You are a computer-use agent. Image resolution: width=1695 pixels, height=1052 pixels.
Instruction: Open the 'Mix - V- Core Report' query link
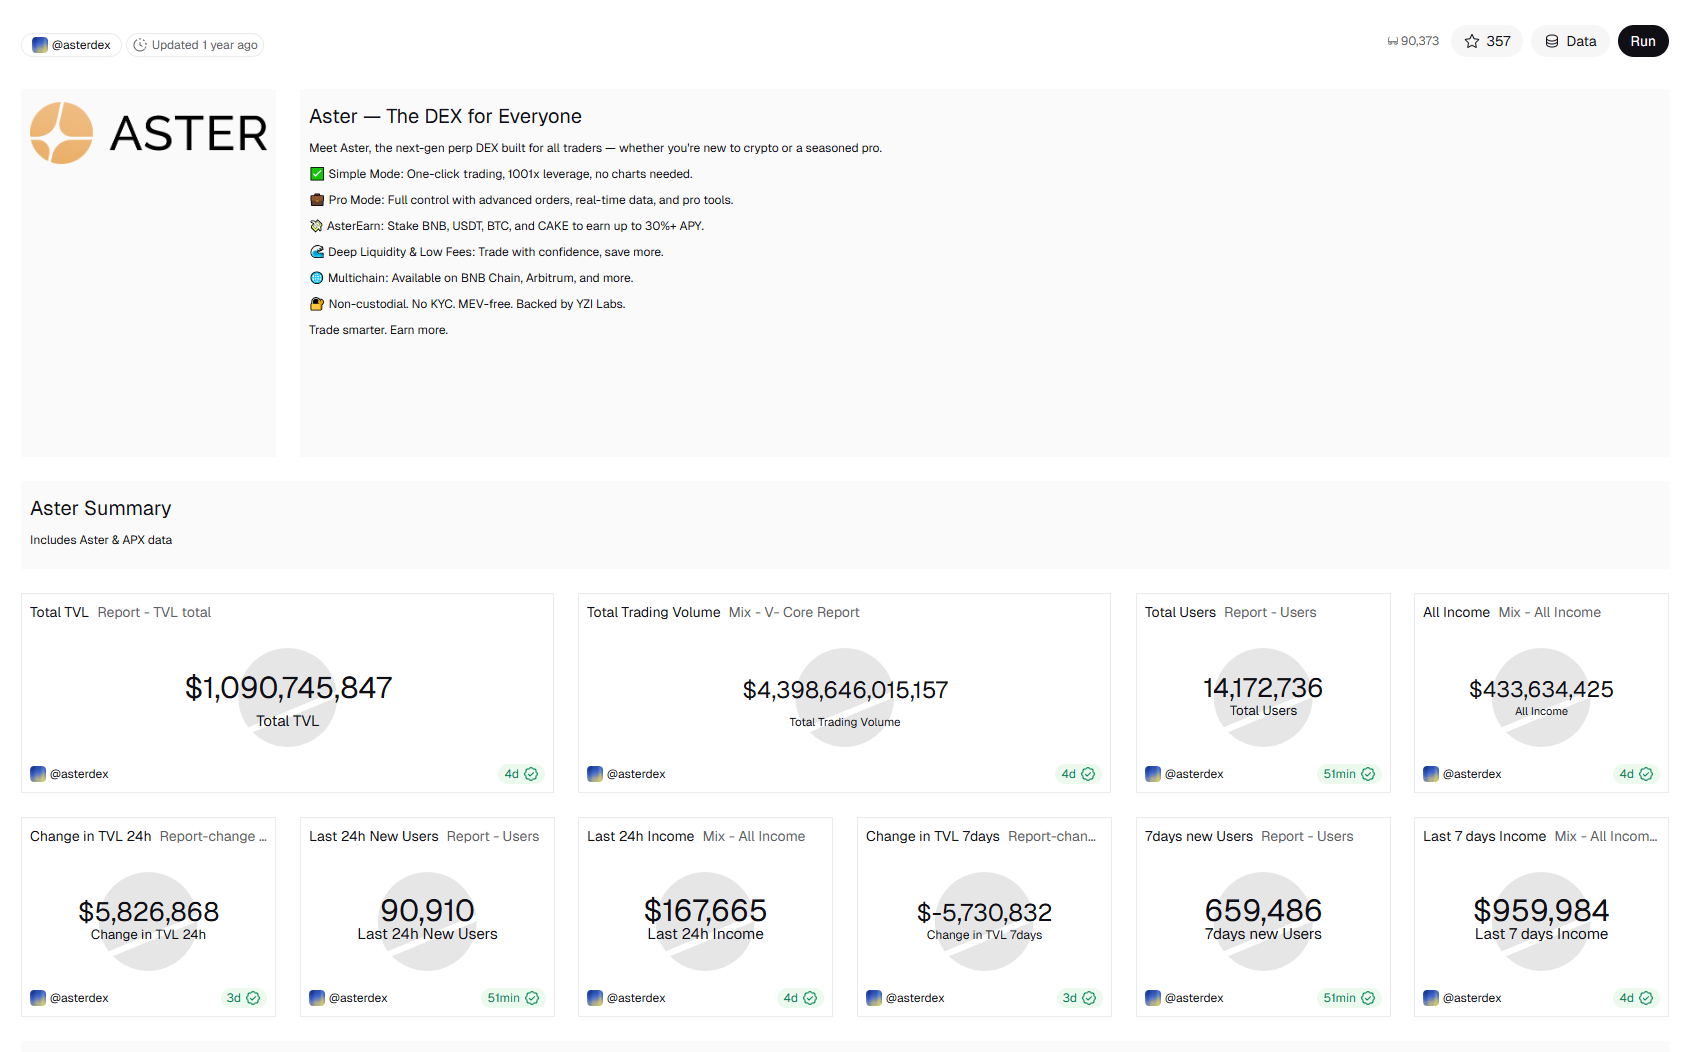794,612
